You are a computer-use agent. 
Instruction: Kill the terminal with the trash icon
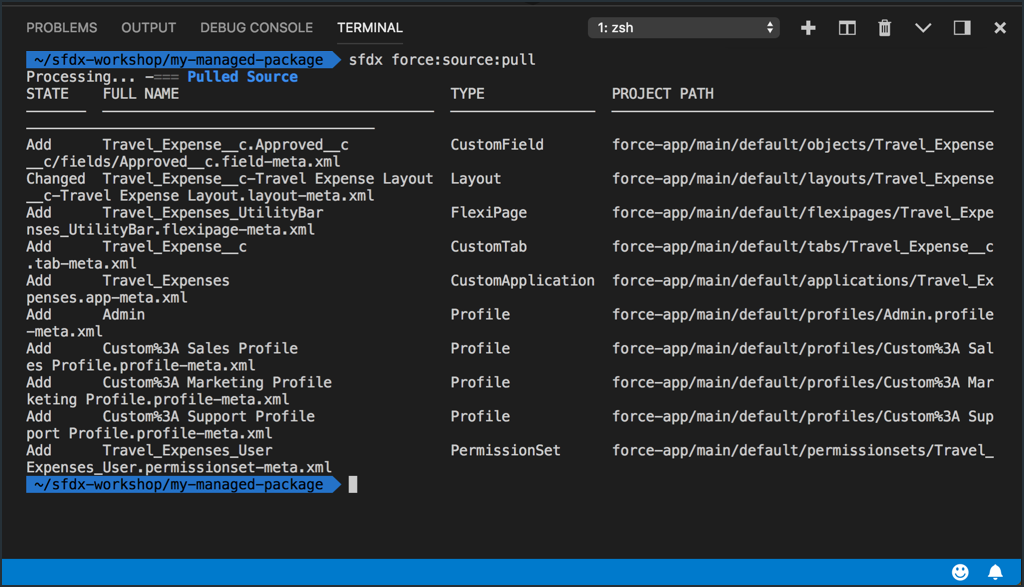(885, 28)
